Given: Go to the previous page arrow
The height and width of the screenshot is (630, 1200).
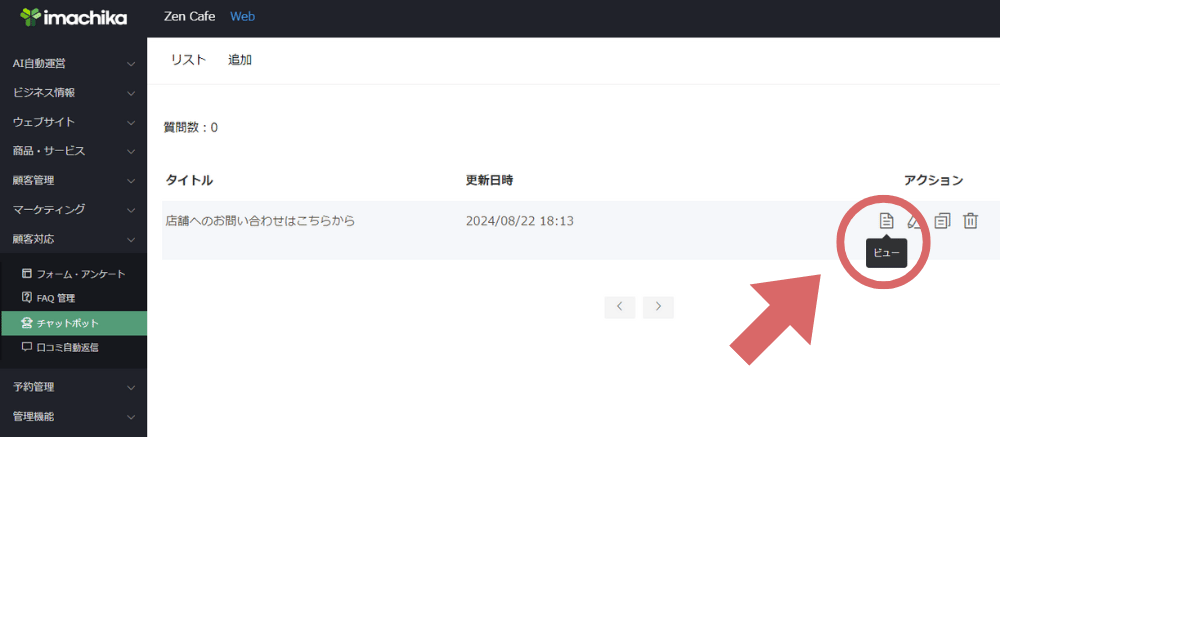Looking at the screenshot, I should pyautogui.click(x=620, y=307).
